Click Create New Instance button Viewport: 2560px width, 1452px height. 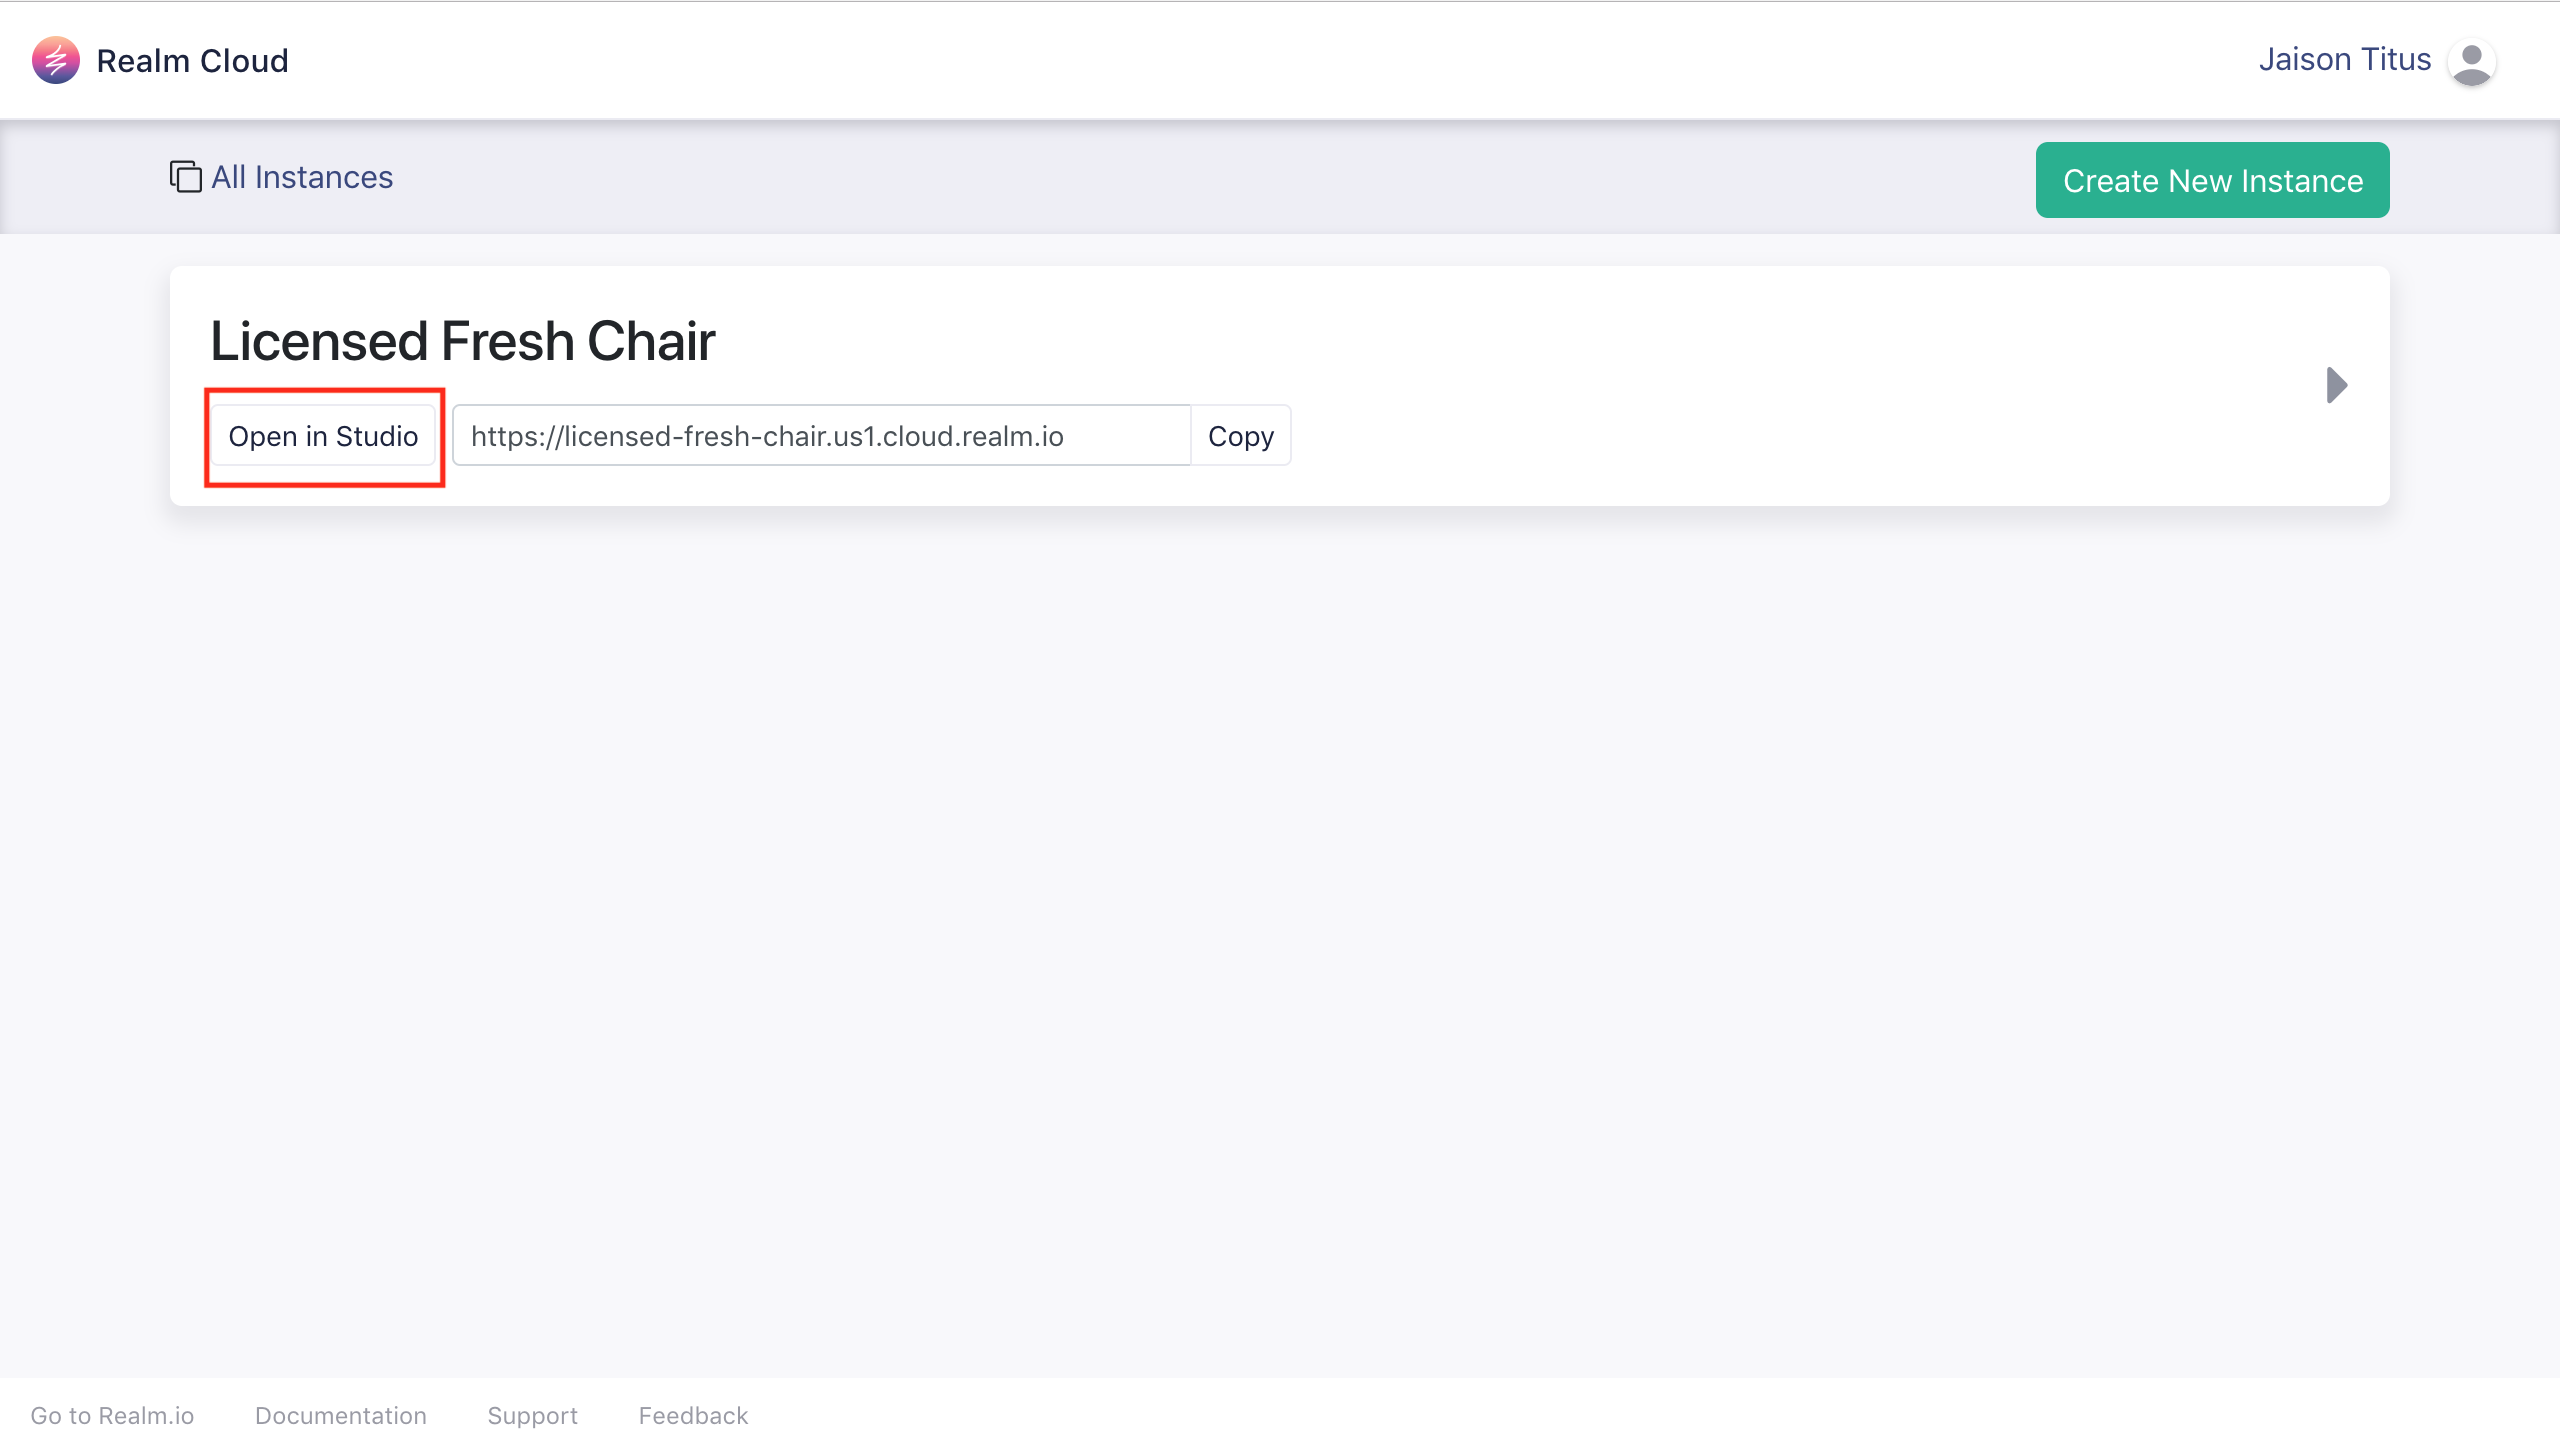coord(2212,181)
